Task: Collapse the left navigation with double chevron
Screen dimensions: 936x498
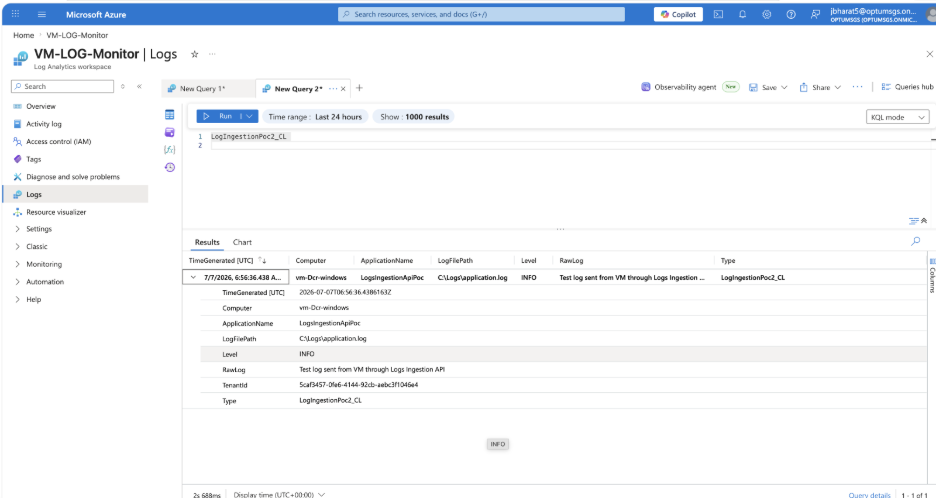Action: [x=139, y=87]
